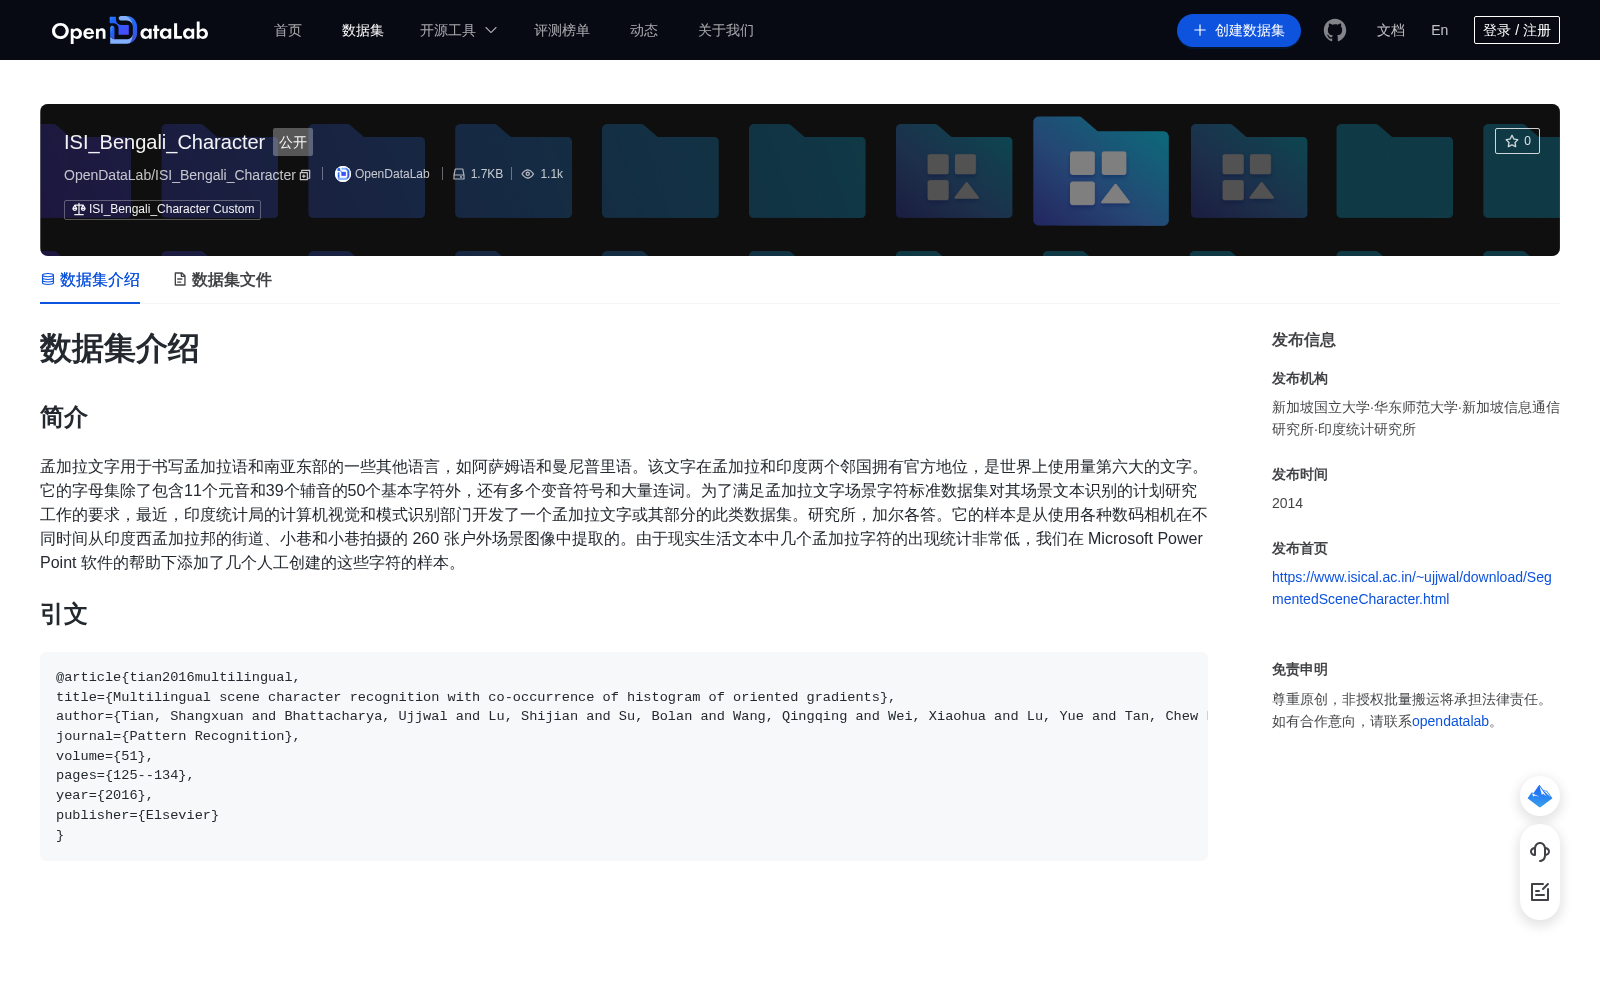
Task: Click the 公开 visibility badge
Action: click(293, 142)
